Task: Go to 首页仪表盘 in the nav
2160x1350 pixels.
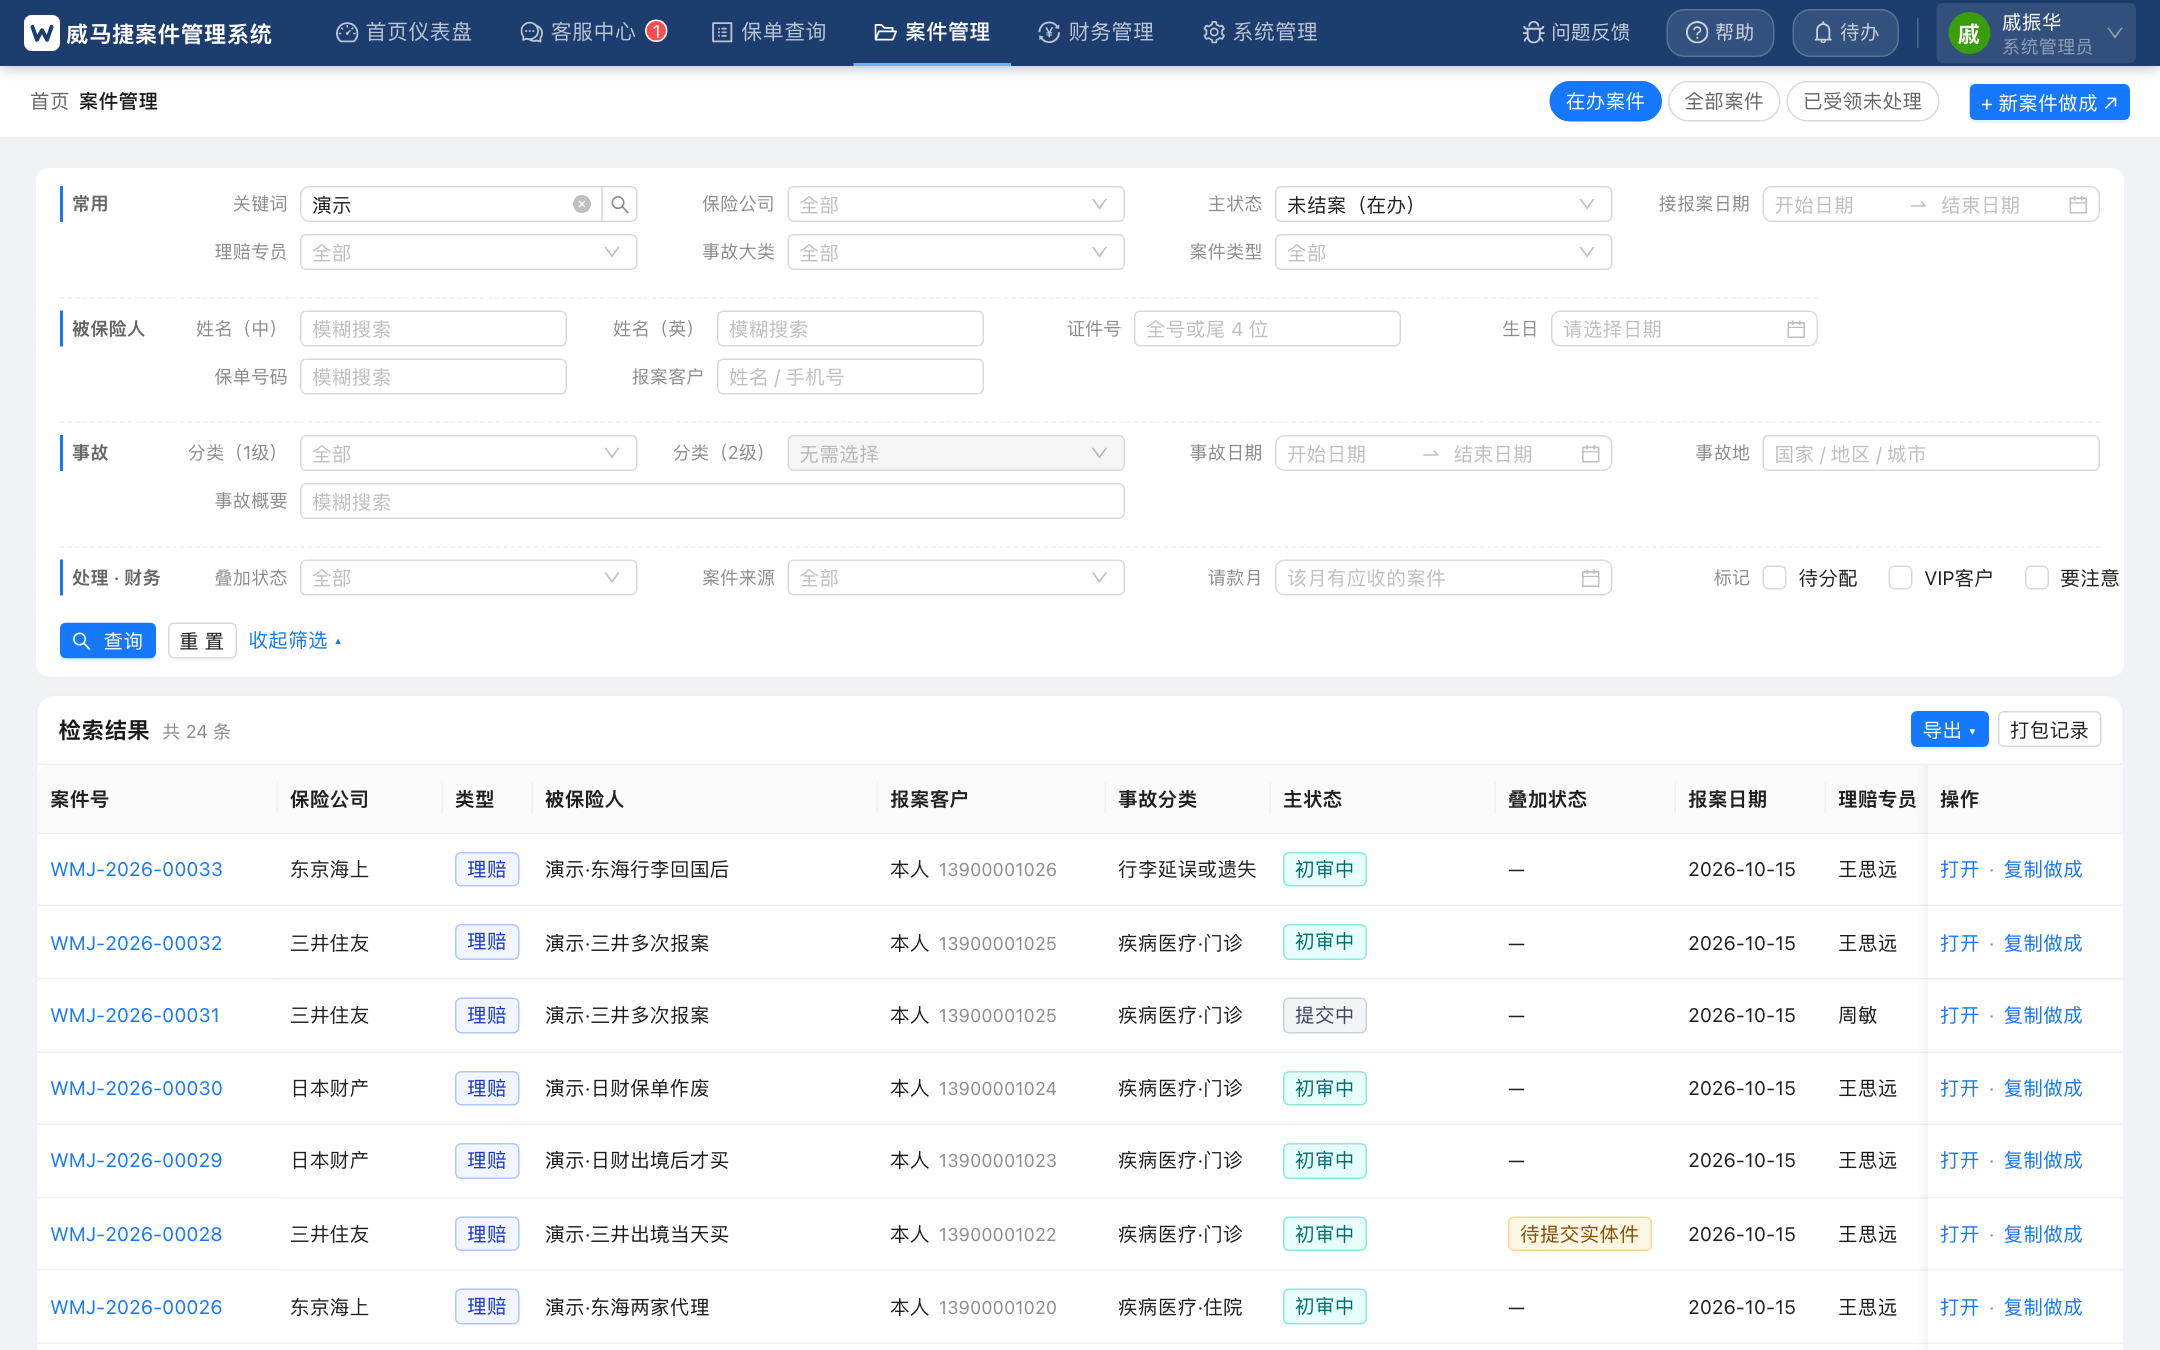Action: click(x=404, y=33)
